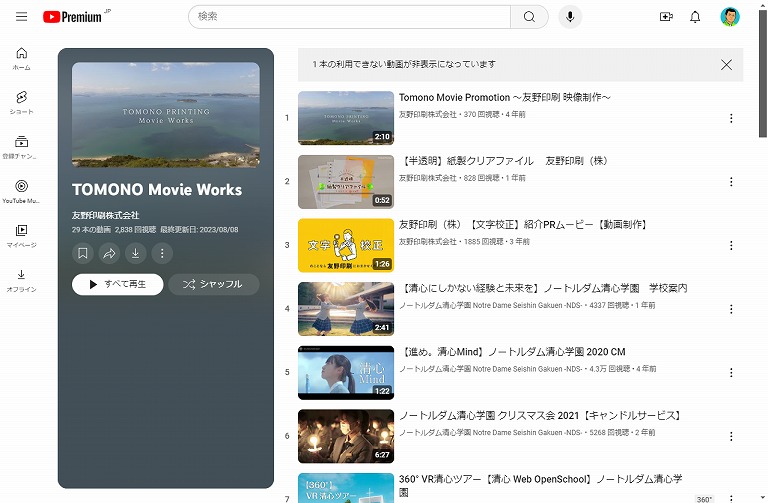Open the 清心Mind 2020 CM thumbnail
This screenshot has height=503, width=768.
[x=346, y=372]
